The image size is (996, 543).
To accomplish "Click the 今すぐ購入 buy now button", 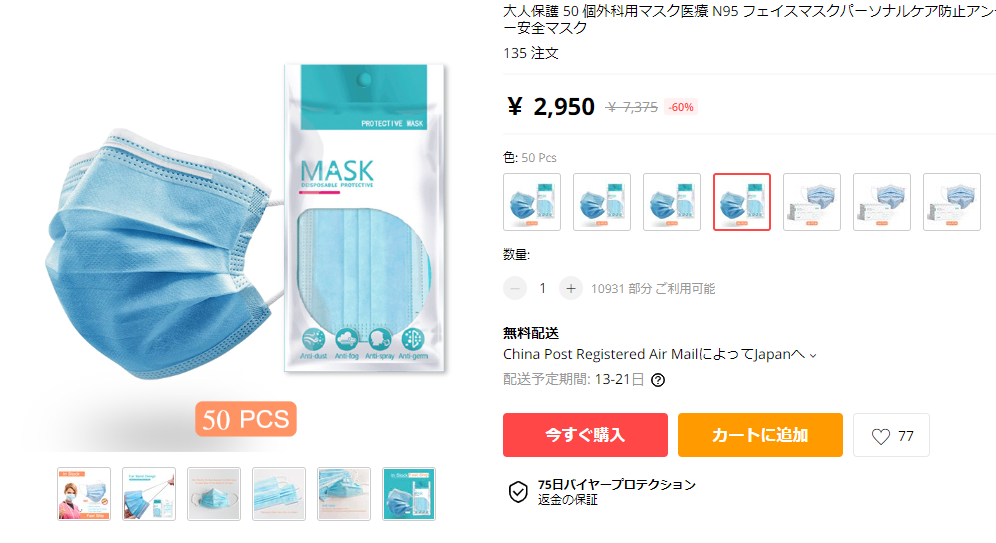I will click(585, 435).
